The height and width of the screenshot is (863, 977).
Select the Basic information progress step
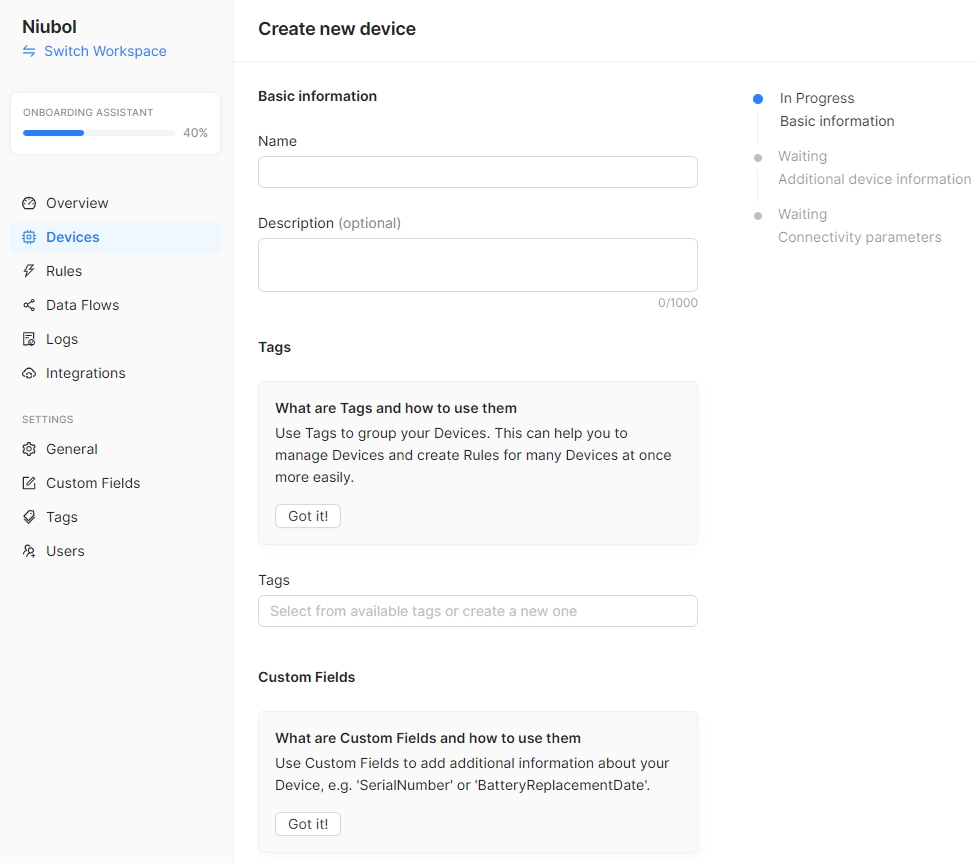click(x=836, y=121)
